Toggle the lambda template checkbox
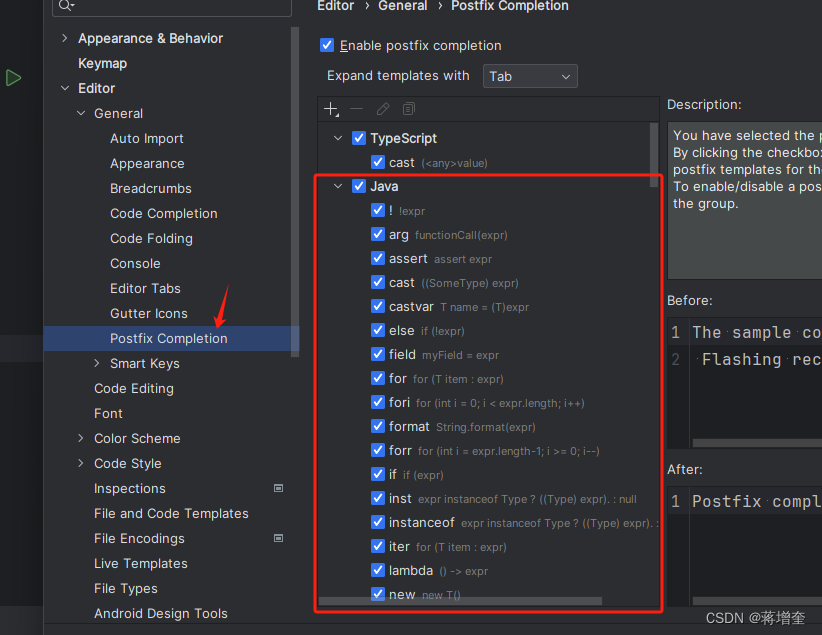 click(x=377, y=570)
